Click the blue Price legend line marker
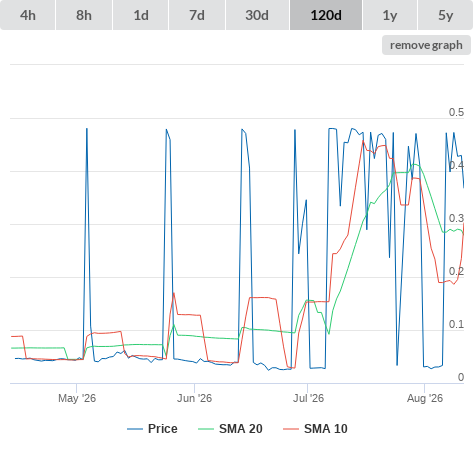This screenshot has width=474, height=455. point(135,429)
